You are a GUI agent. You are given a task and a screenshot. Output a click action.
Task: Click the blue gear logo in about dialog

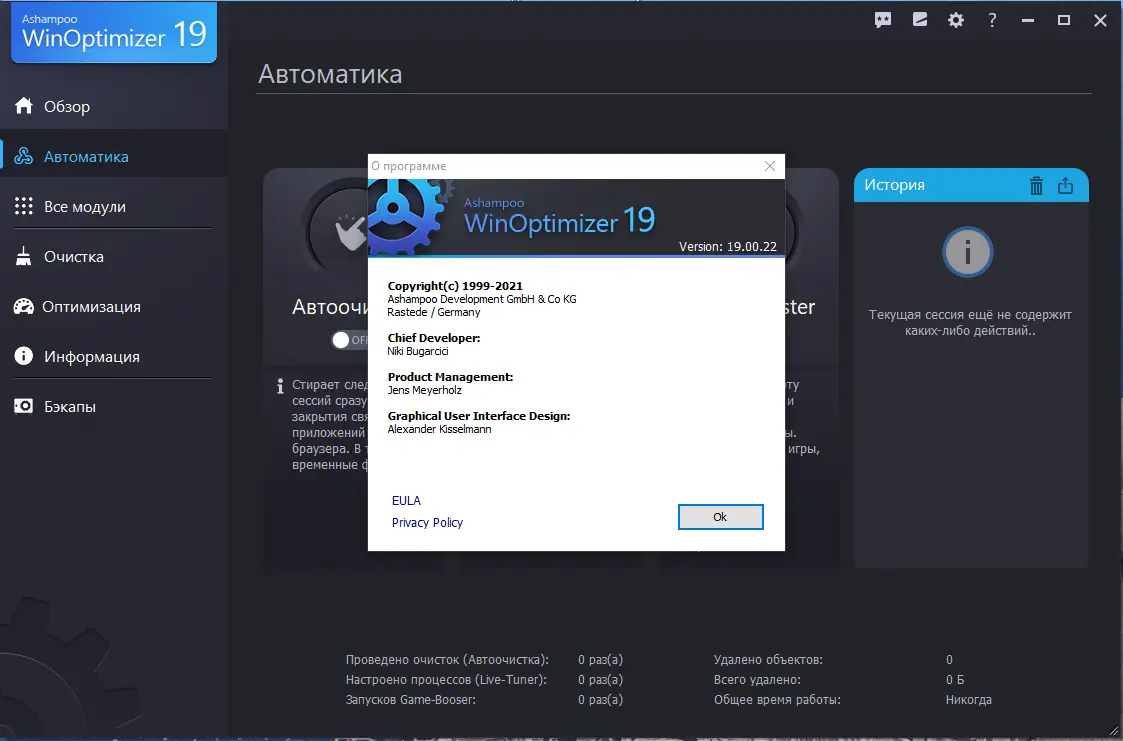409,215
